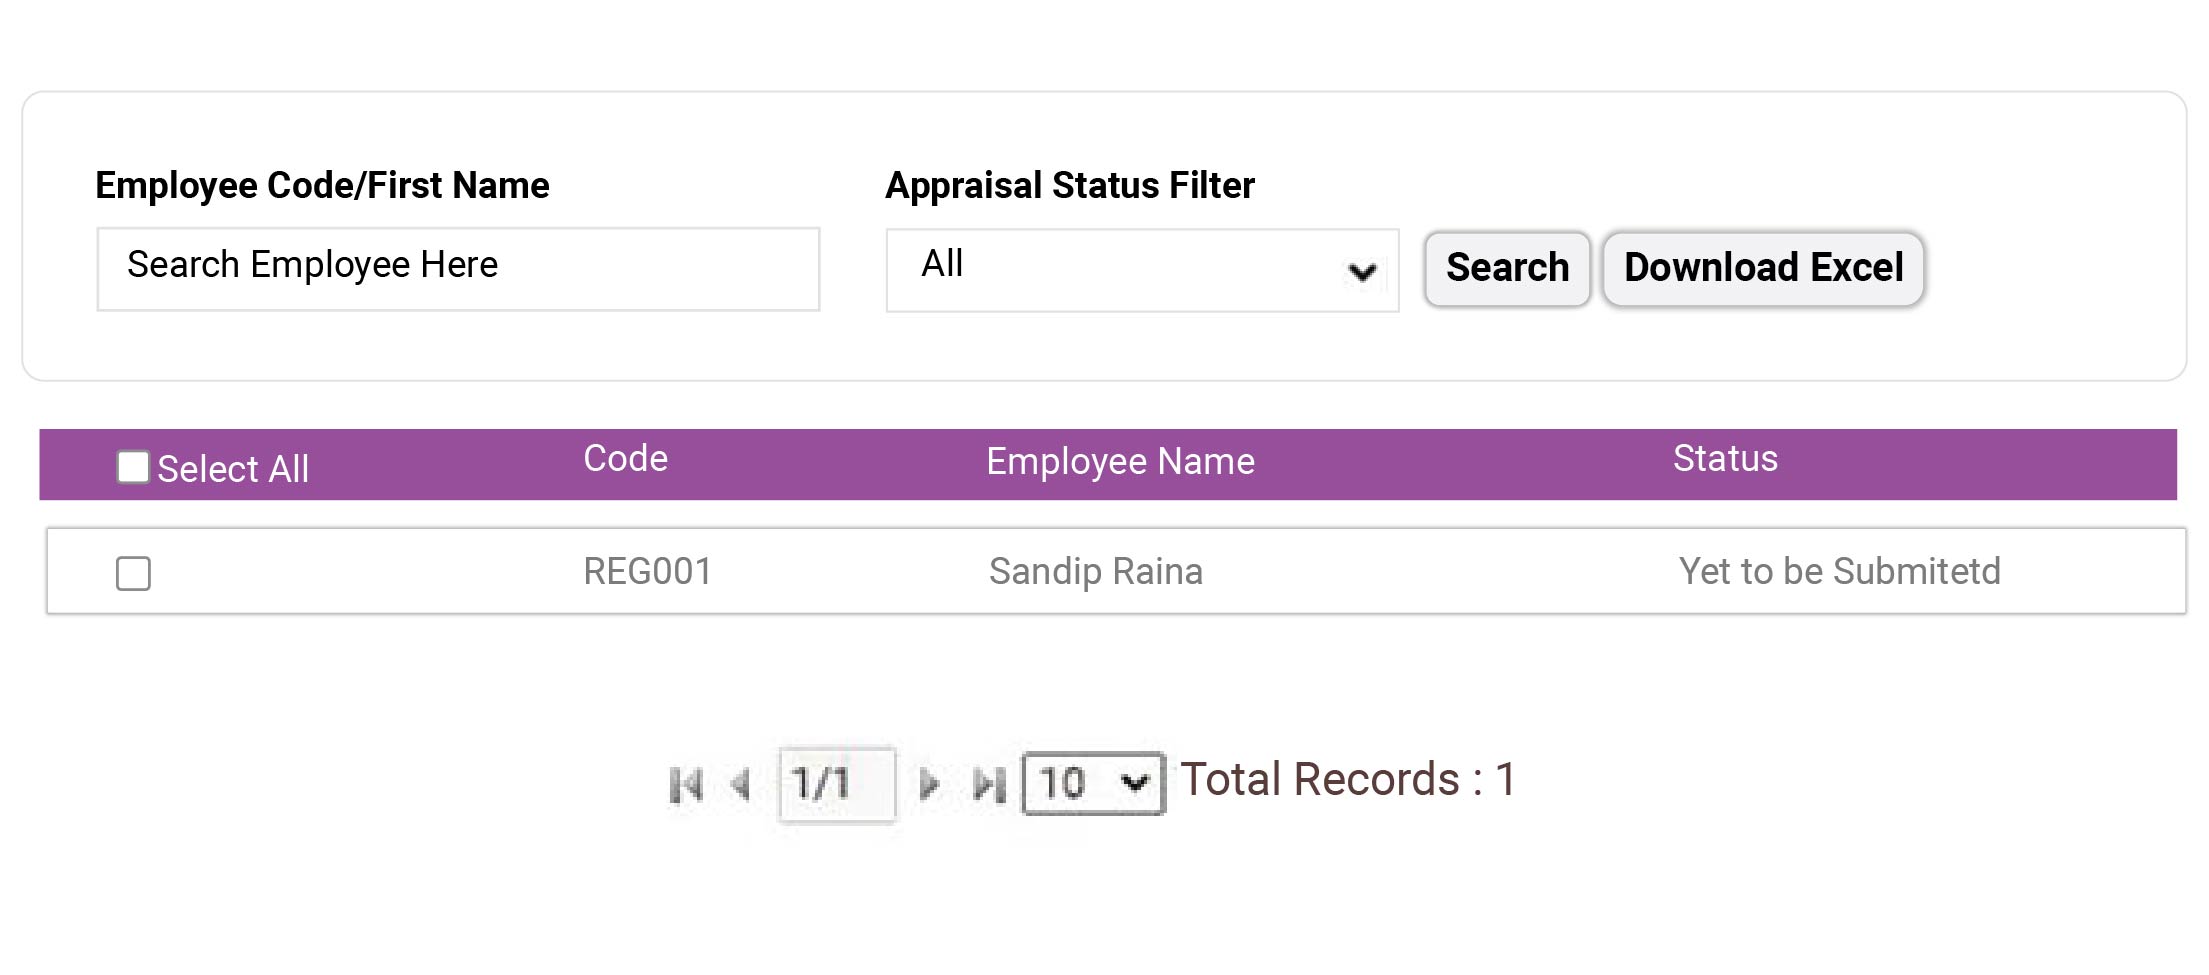Sort by the Code column header
Viewport: 2209px width, 975px height.
[x=624, y=460]
